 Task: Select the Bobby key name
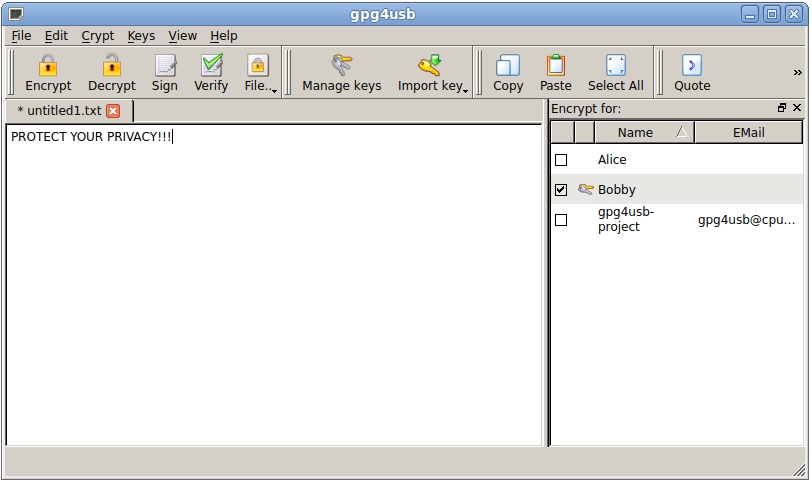click(616, 190)
